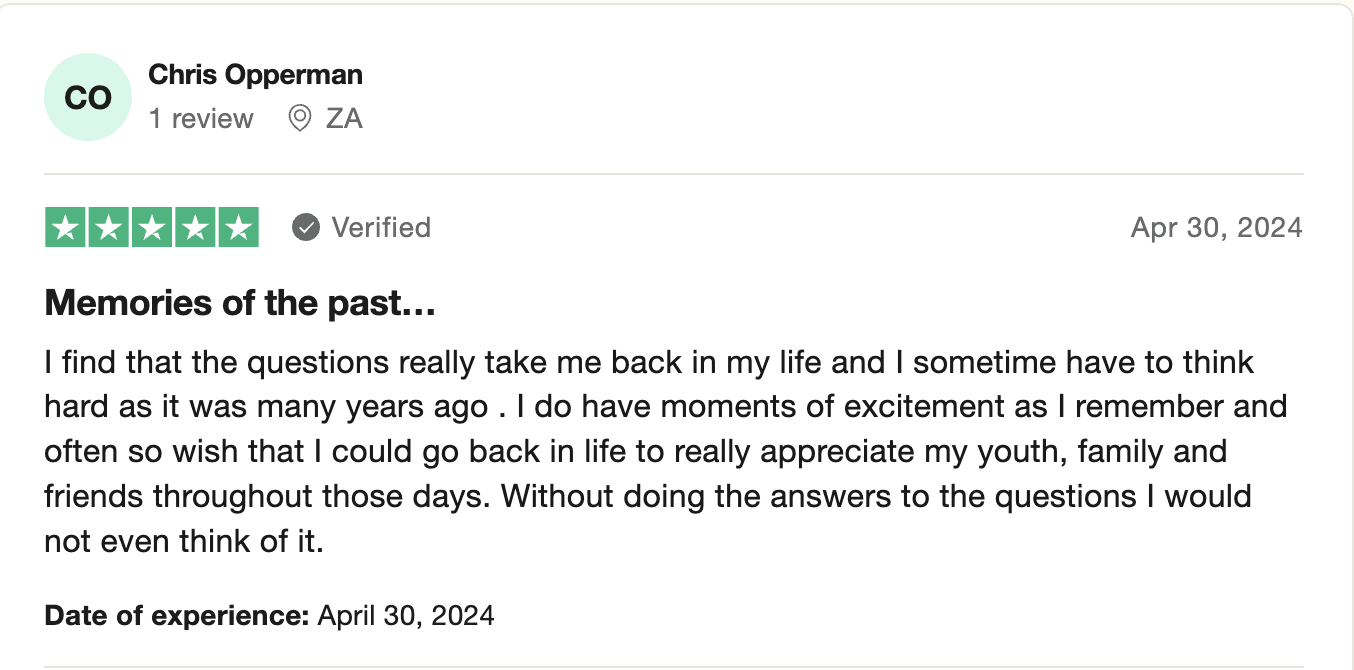Click the Apr 30, 2024 review date
This screenshot has height=670, width=1354.
pos(1216,228)
